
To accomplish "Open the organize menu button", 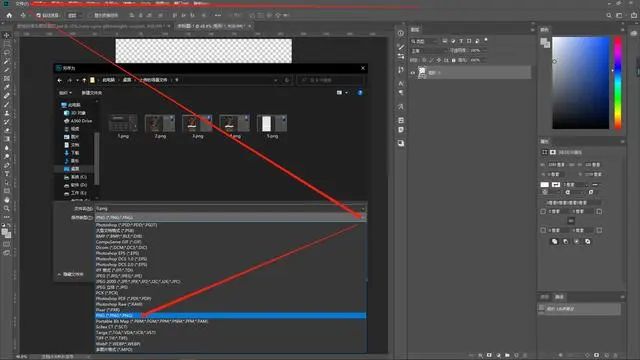I will [x=65, y=93].
